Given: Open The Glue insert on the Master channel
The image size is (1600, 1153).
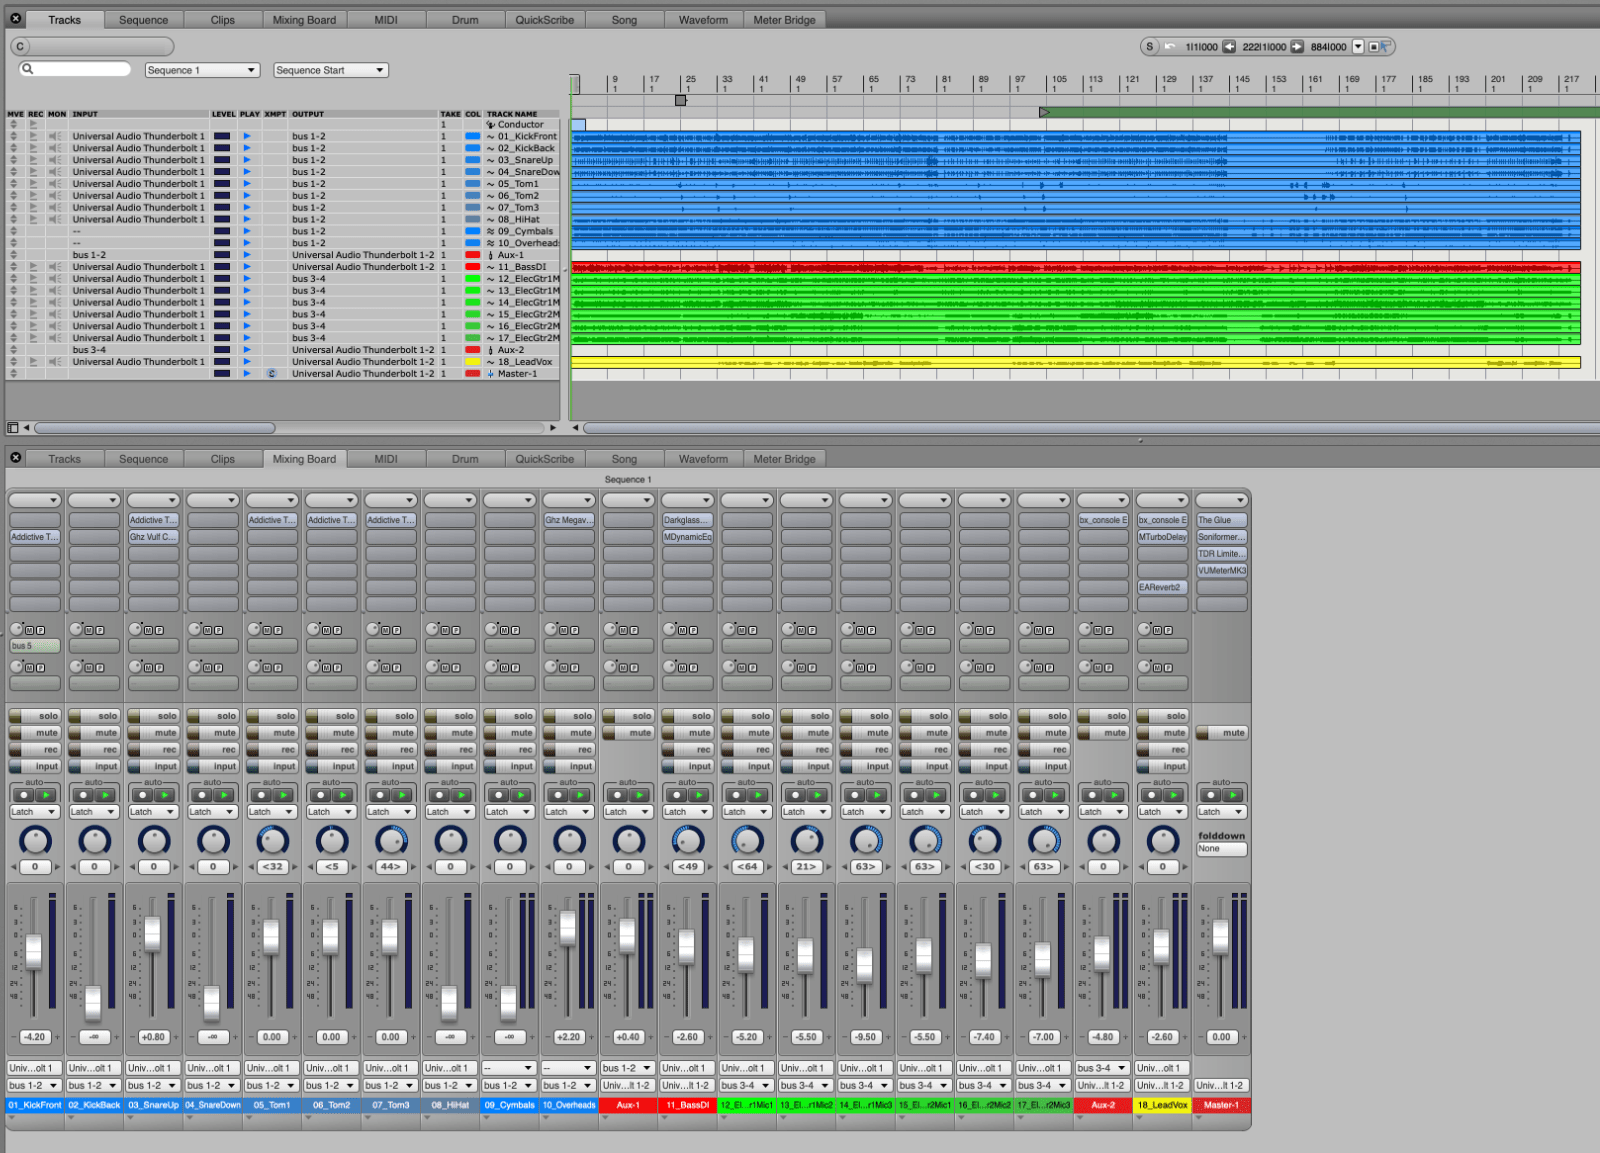Looking at the screenshot, I should (1221, 519).
